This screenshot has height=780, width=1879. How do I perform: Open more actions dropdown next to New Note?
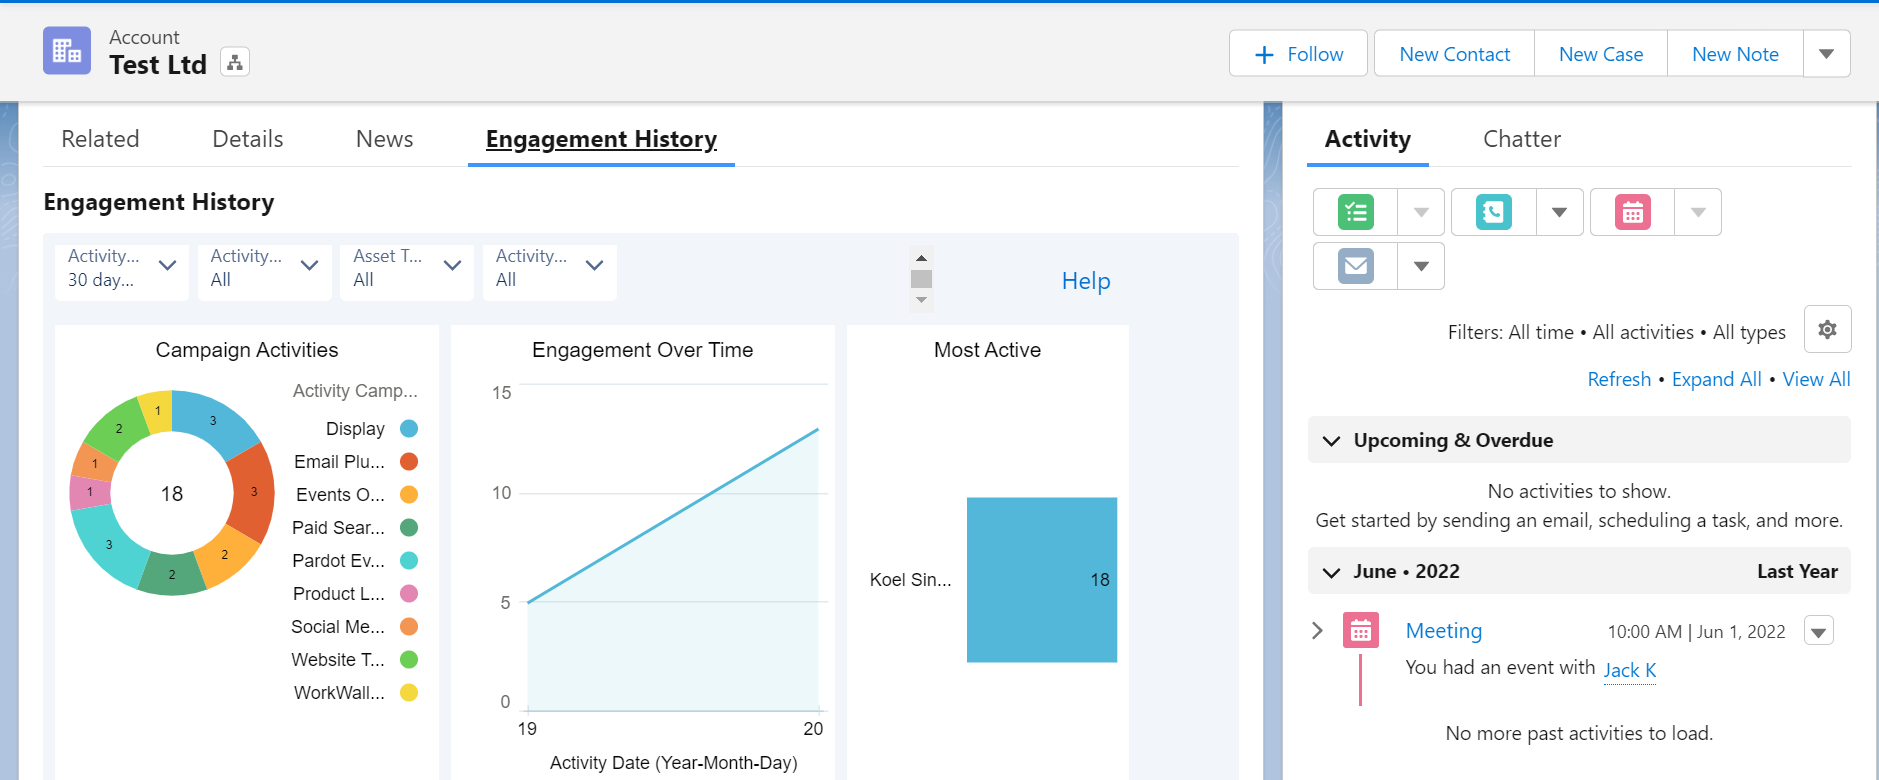[x=1827, y=54]
